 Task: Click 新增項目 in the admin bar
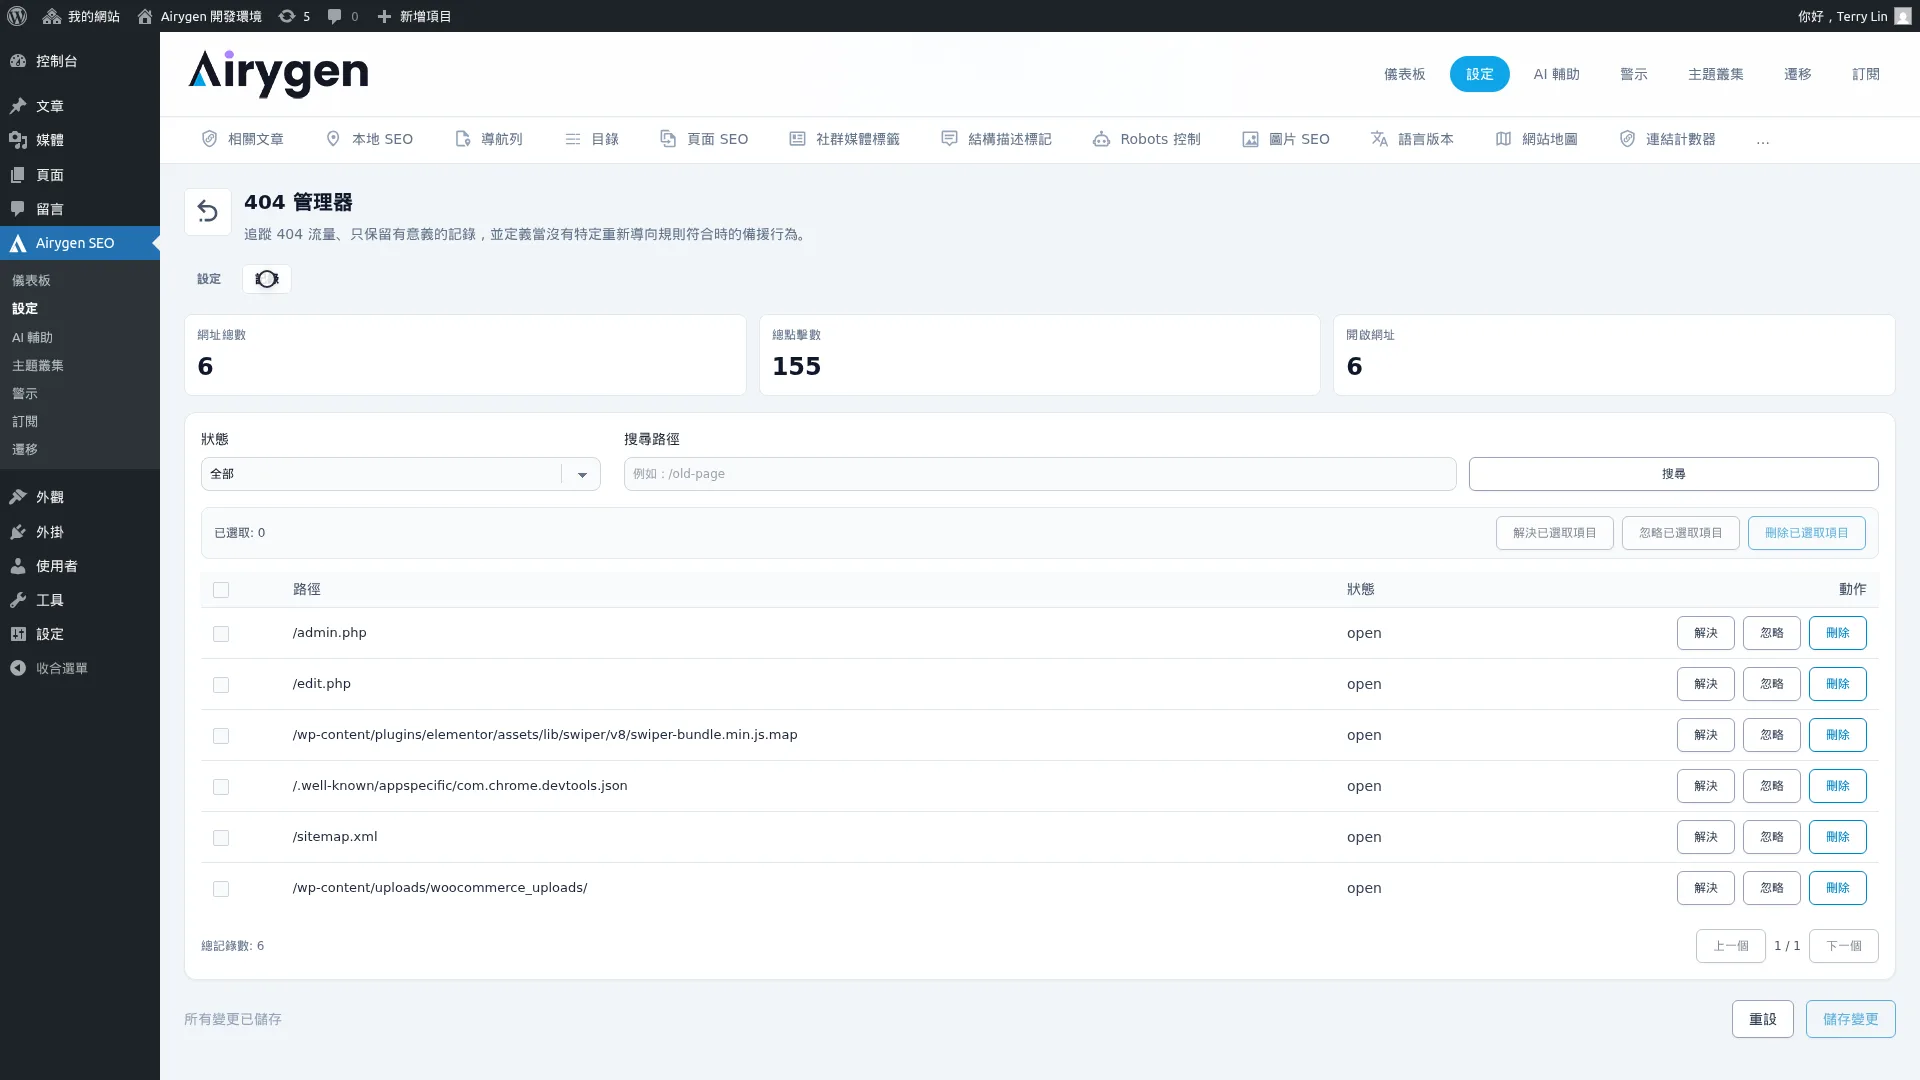(x=414, y=16)
